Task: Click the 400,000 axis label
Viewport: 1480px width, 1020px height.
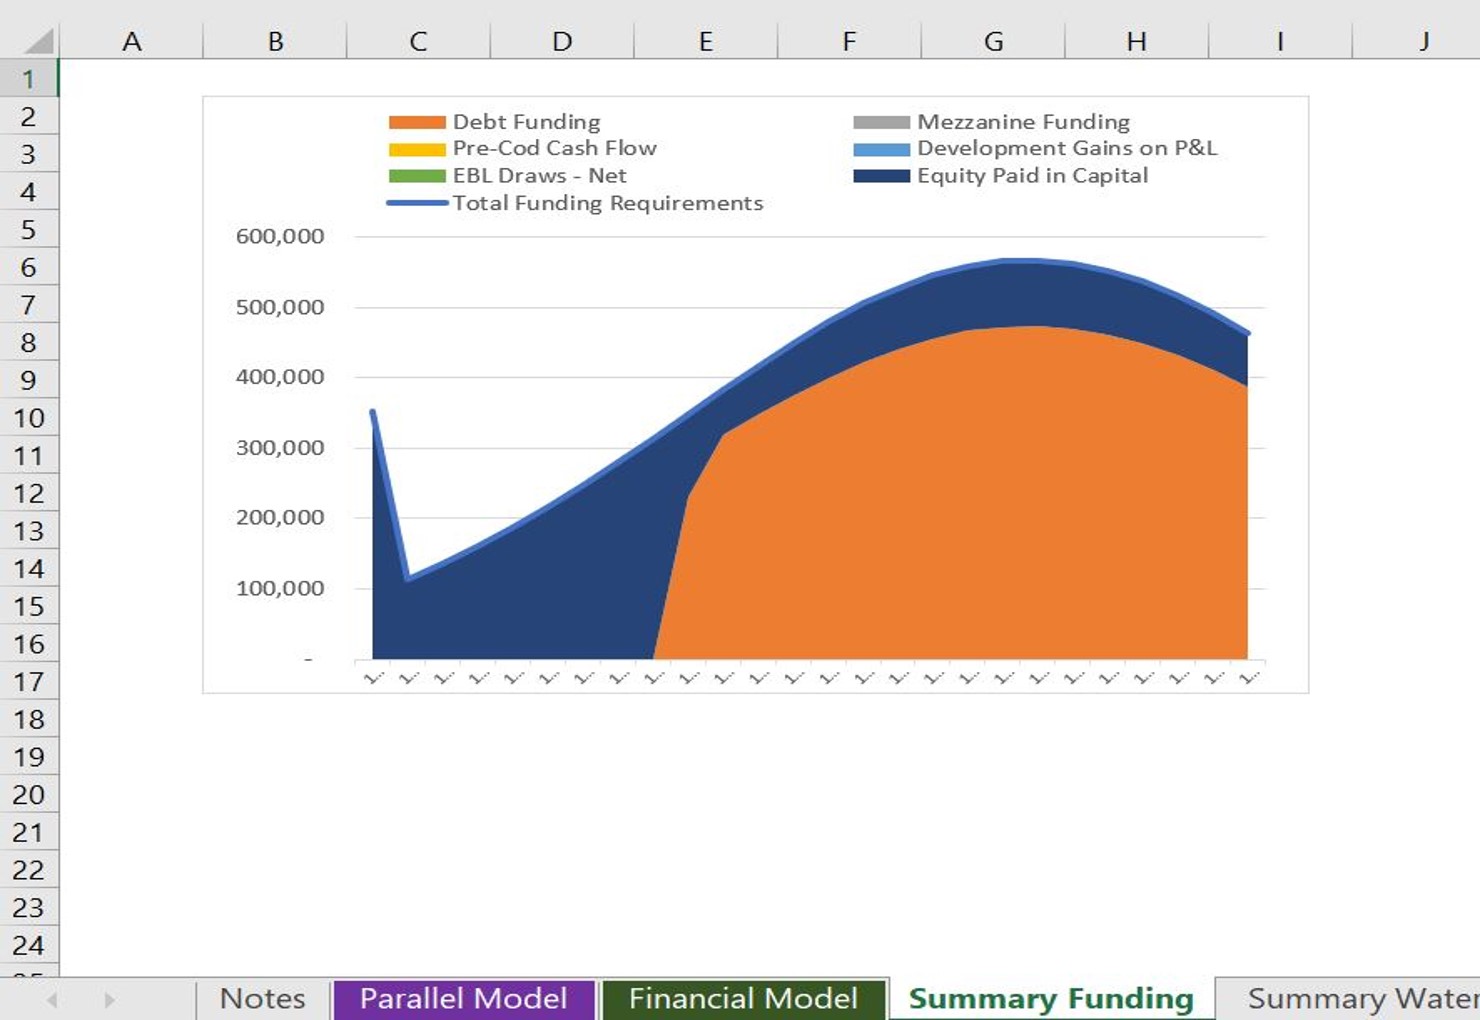Action: [280, 377]
